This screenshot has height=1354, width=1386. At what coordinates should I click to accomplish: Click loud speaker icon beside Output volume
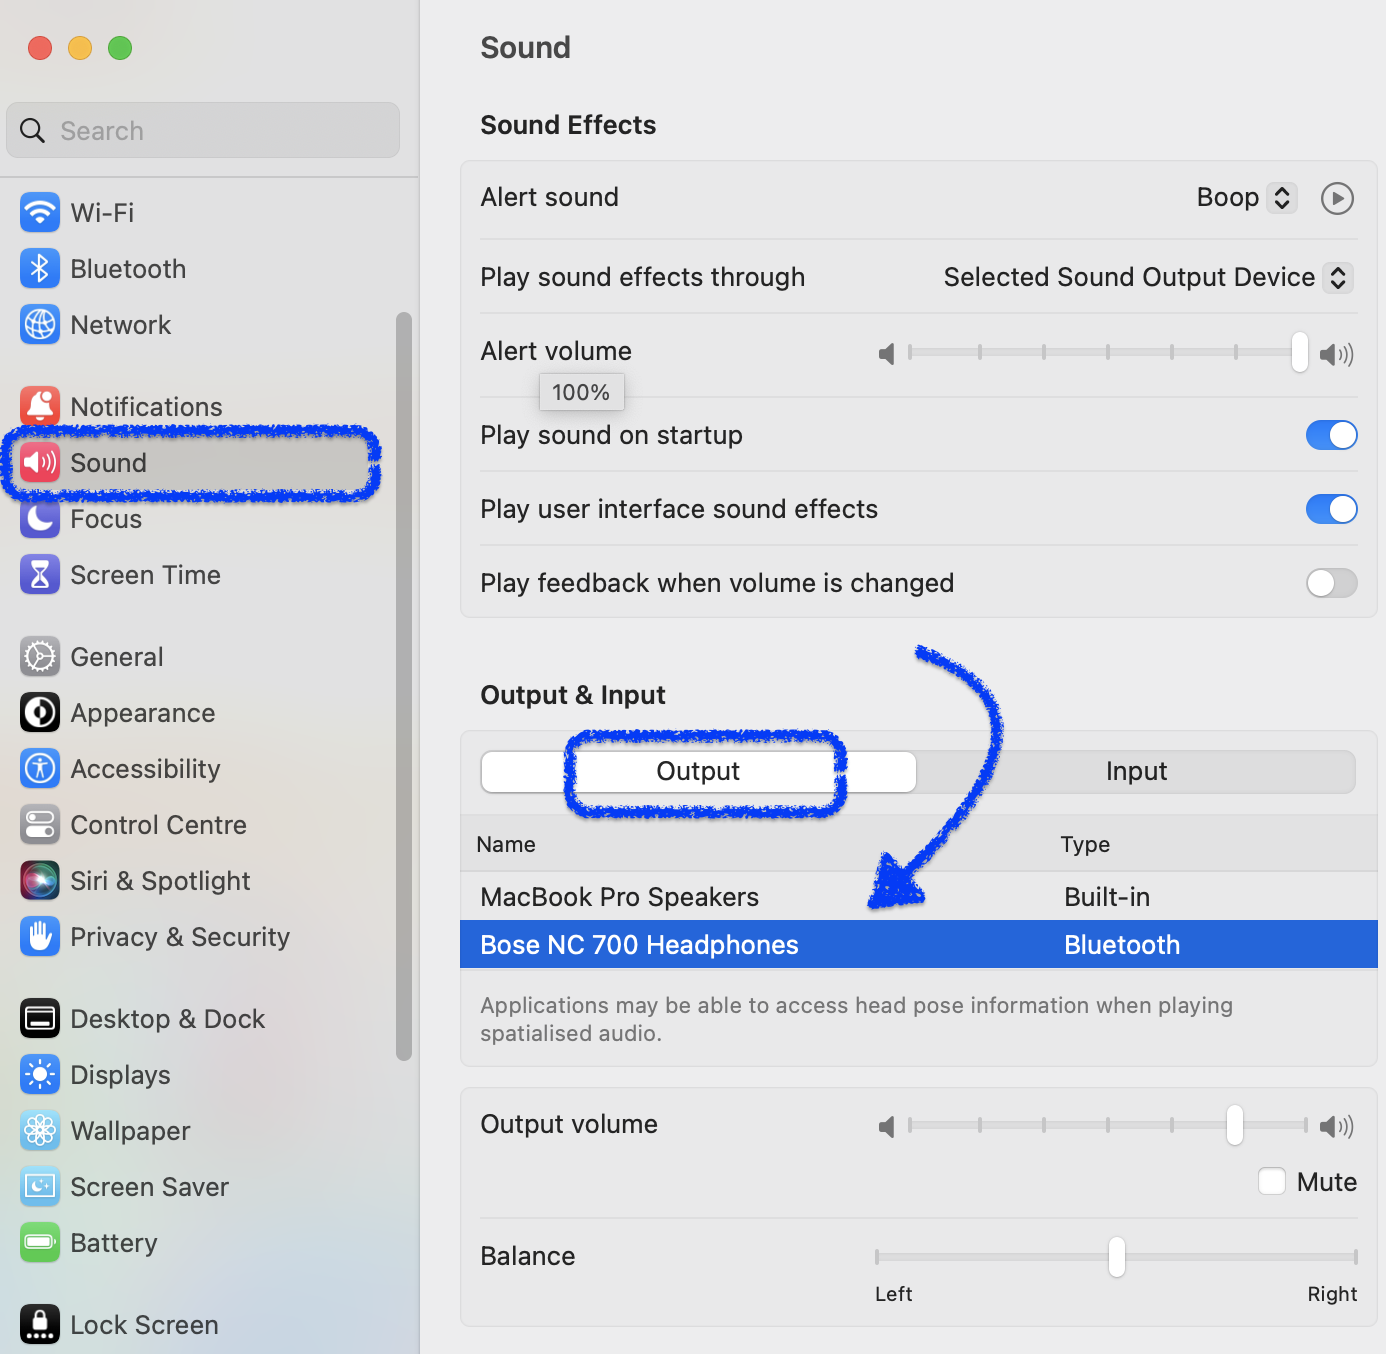(1336, 1127)
